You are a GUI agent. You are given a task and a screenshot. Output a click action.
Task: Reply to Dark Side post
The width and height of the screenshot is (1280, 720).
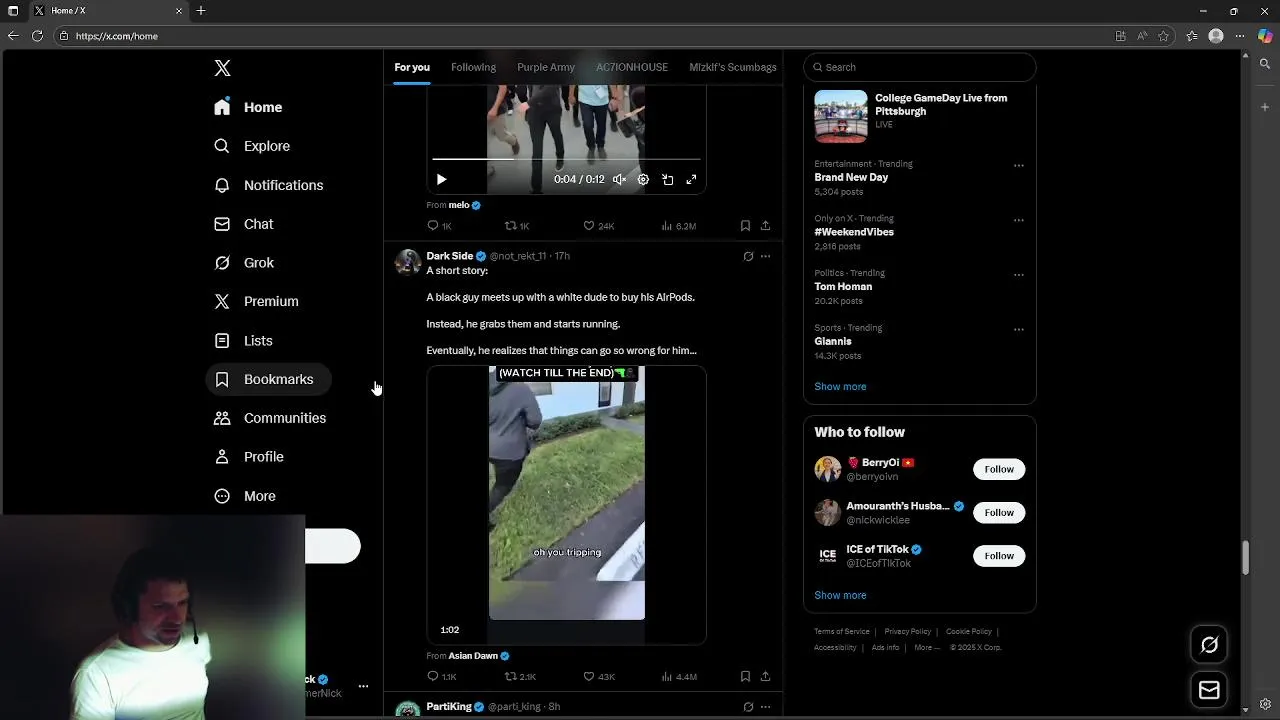441,677
